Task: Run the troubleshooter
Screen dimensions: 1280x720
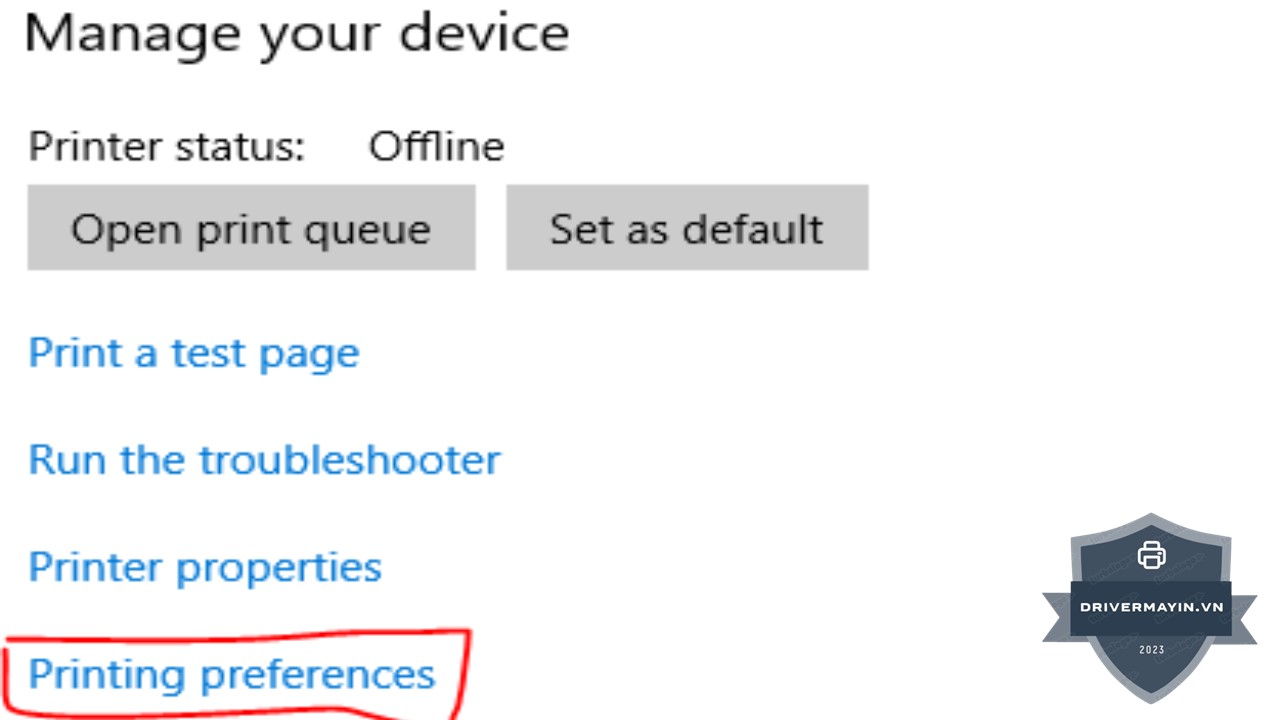Action: point(264,460)
